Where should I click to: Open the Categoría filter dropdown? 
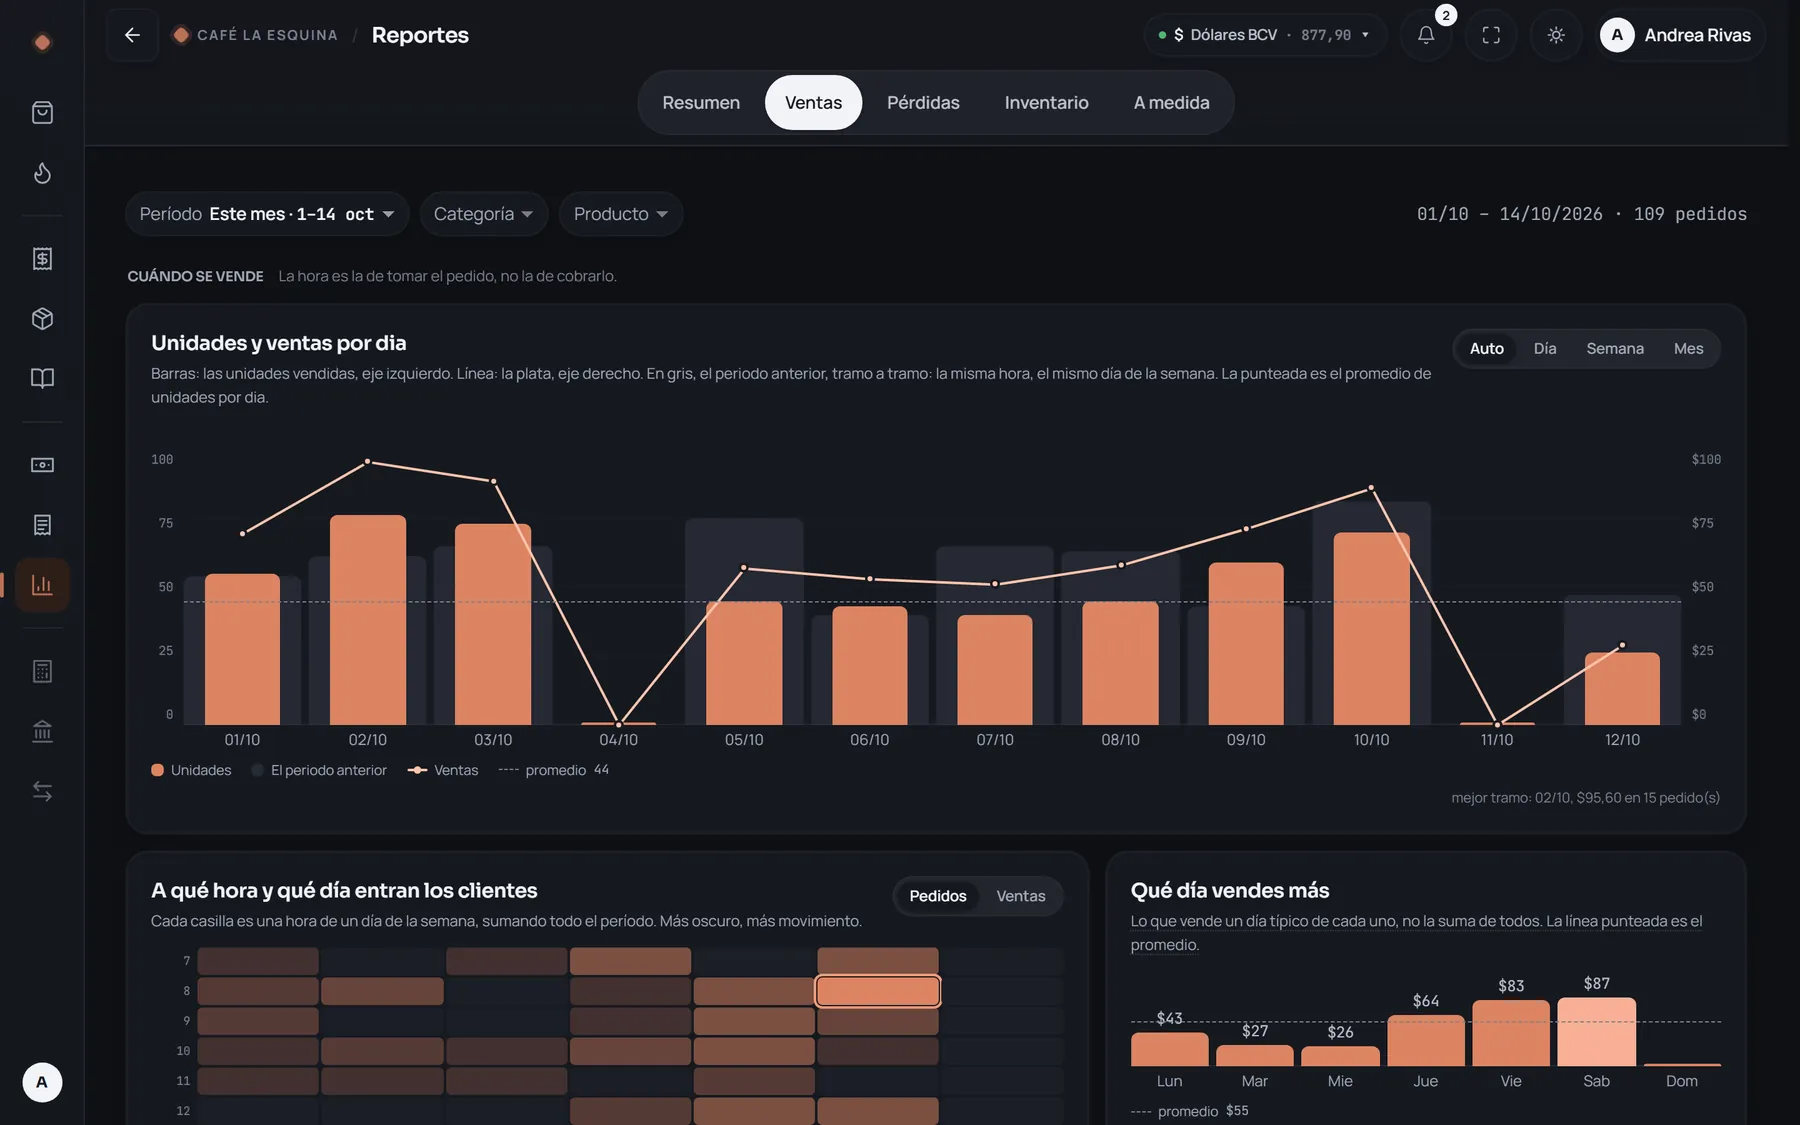[483, 214]
